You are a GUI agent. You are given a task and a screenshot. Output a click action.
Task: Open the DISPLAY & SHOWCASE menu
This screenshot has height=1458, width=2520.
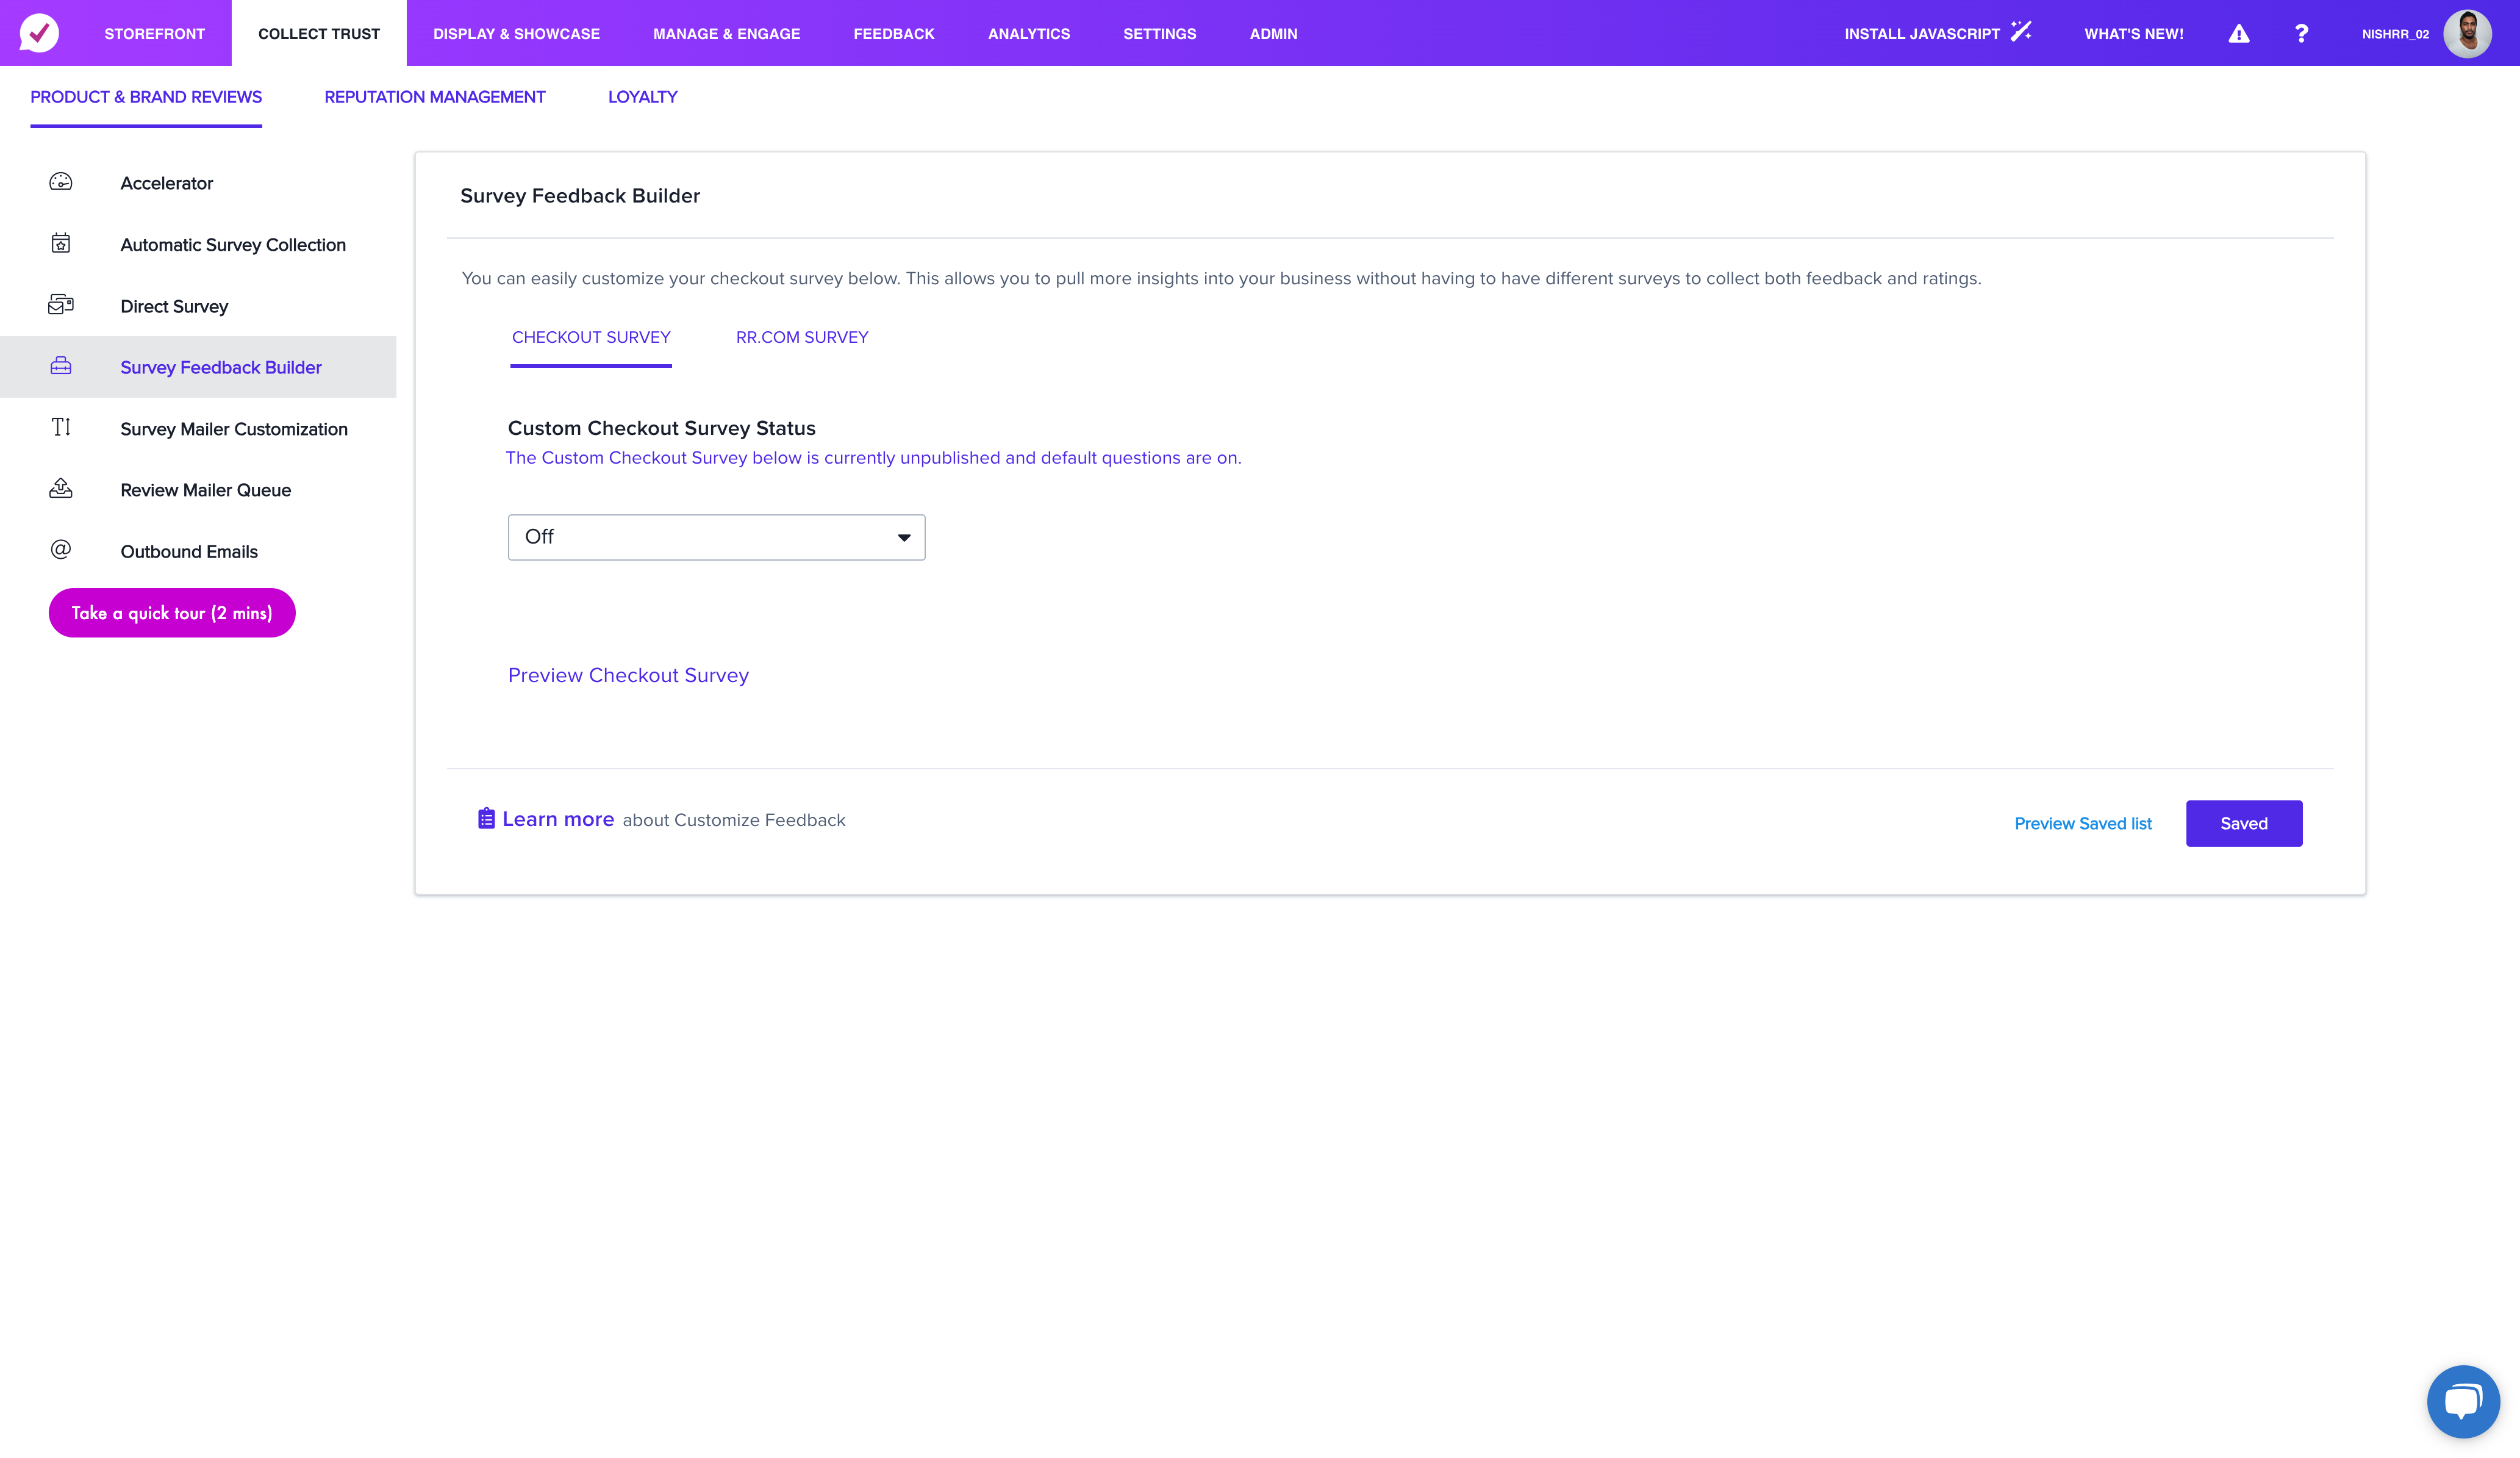point(516,34)
